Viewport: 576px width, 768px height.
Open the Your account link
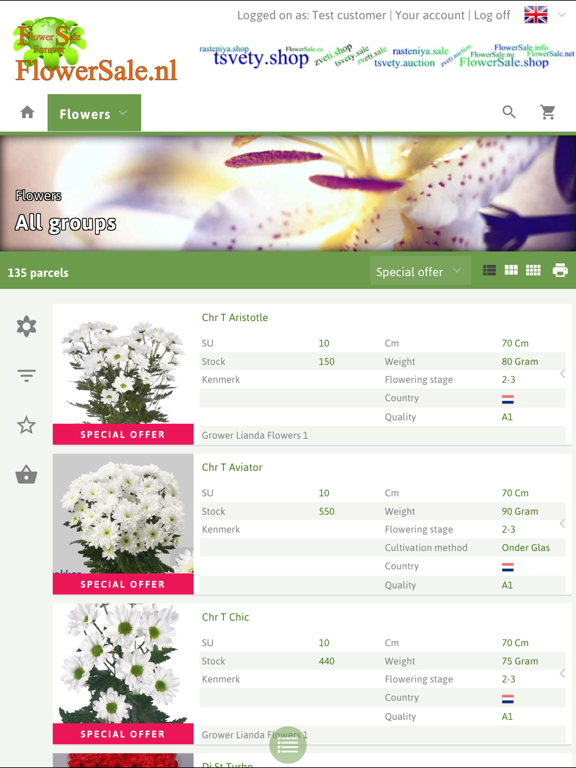(430, 15)
